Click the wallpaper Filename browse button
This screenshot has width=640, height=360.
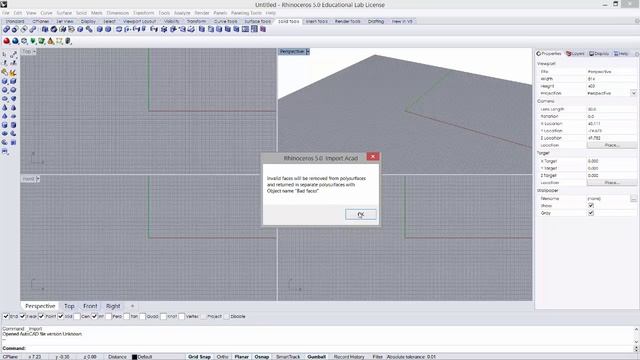633,198
